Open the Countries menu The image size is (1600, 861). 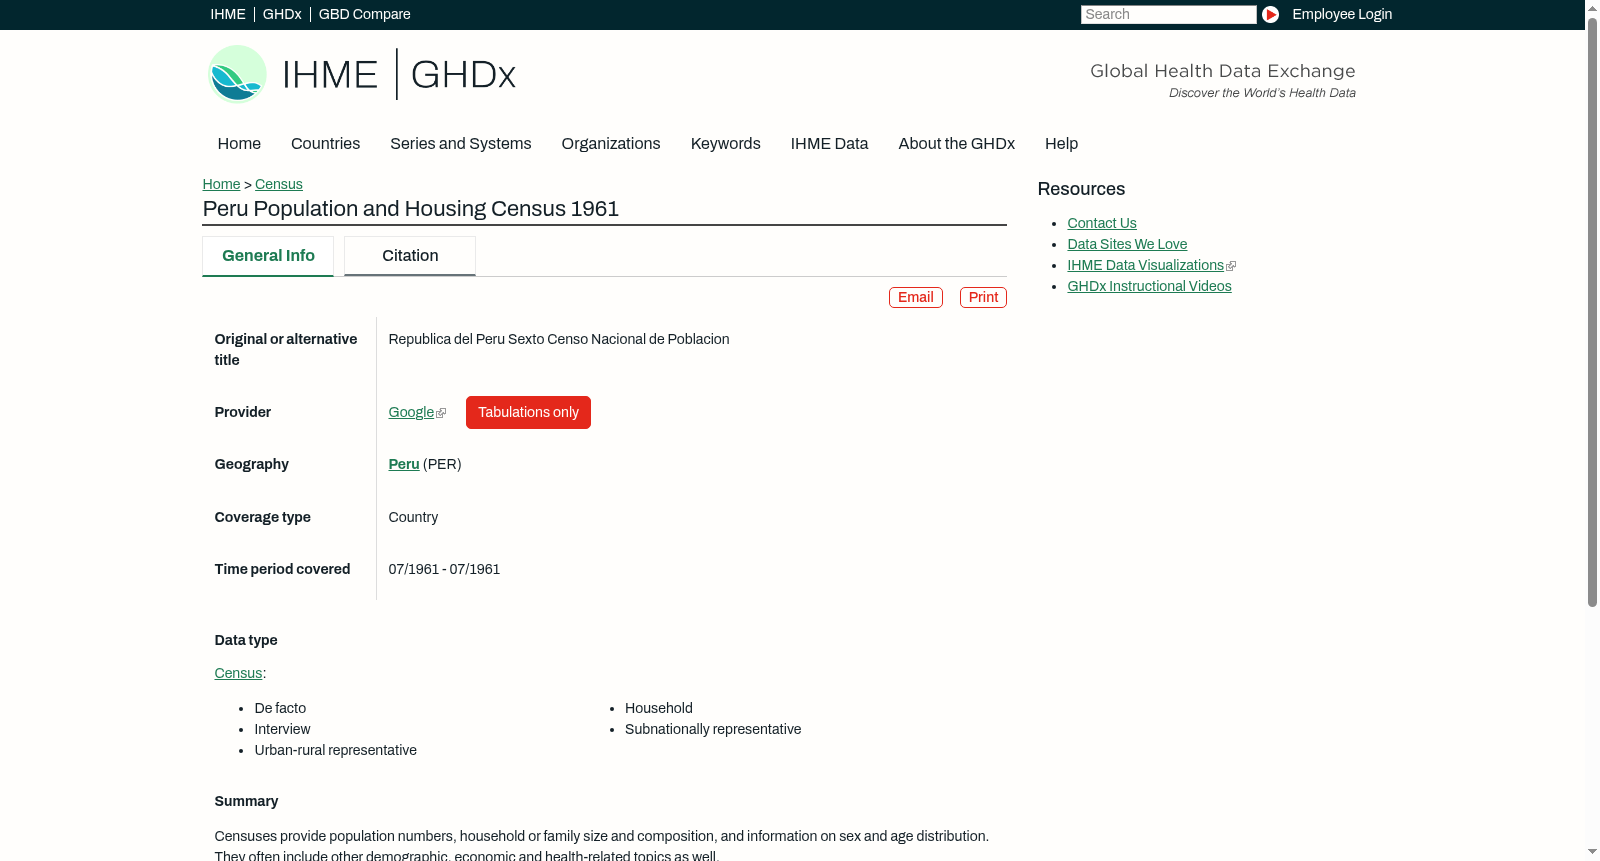[325, 143]
